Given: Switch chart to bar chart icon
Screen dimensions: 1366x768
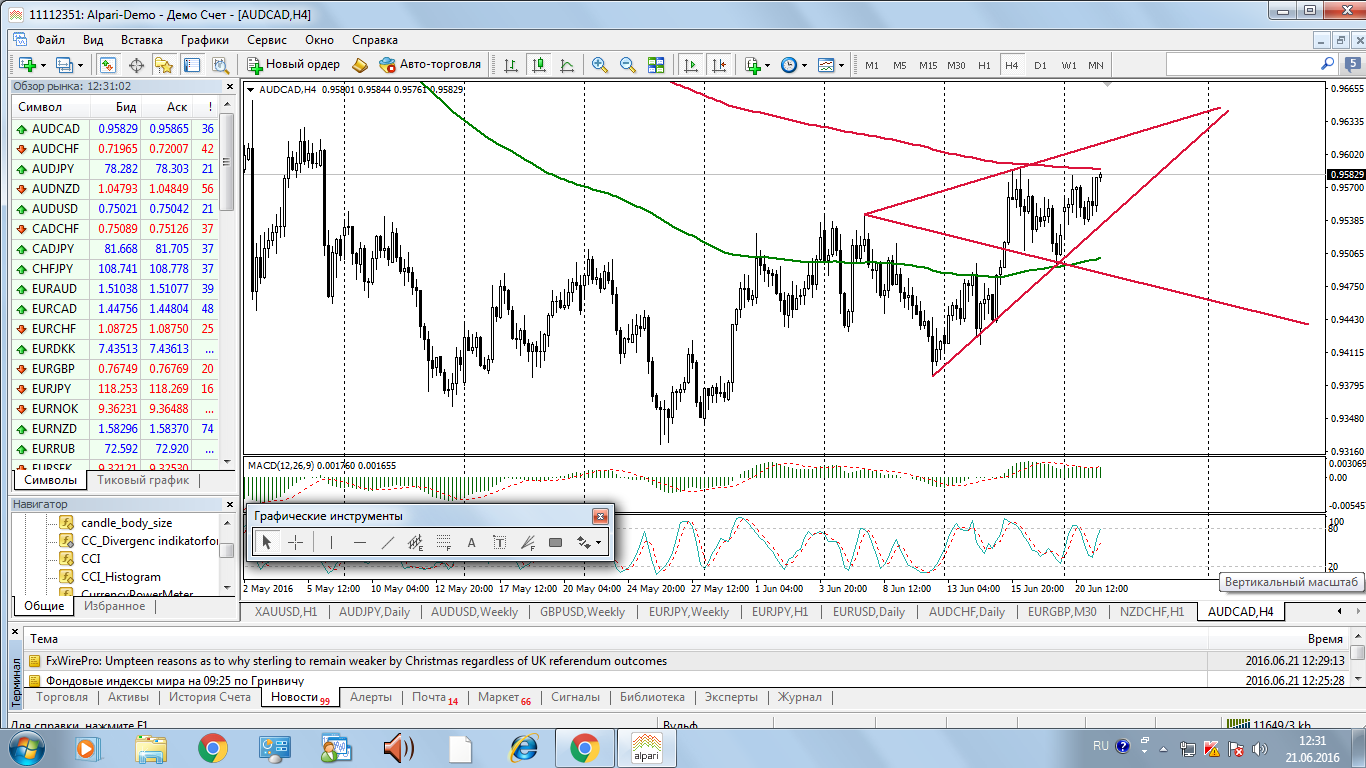Looking at the screenshot, I should [511, 65].
